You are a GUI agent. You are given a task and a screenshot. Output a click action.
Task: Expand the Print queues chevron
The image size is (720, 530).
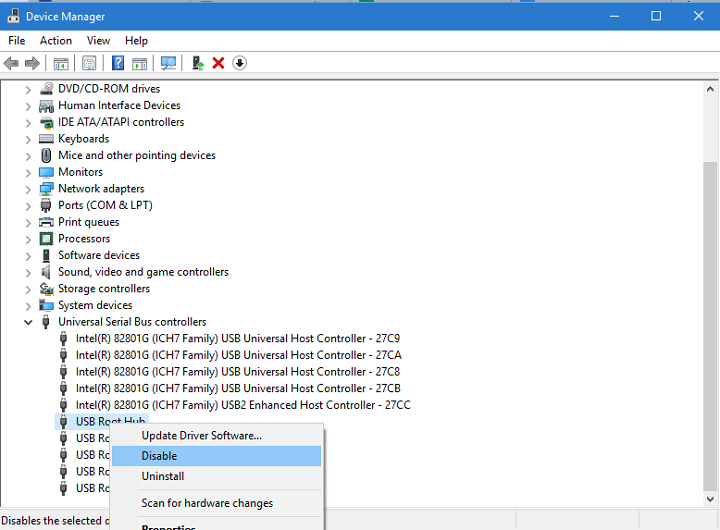tap(28, 223)
